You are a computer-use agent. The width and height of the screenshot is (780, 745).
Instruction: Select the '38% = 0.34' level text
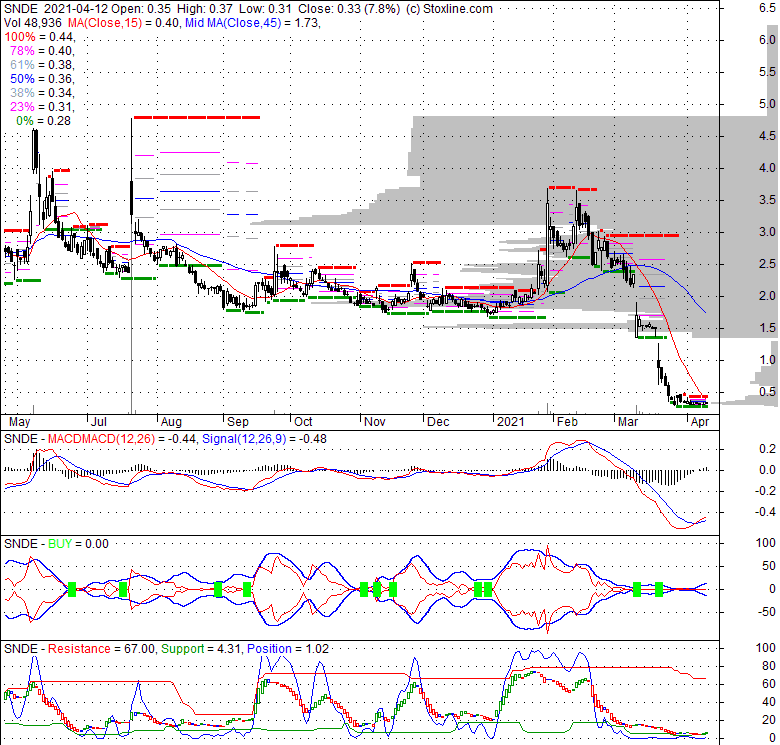(x=42, y=93)
